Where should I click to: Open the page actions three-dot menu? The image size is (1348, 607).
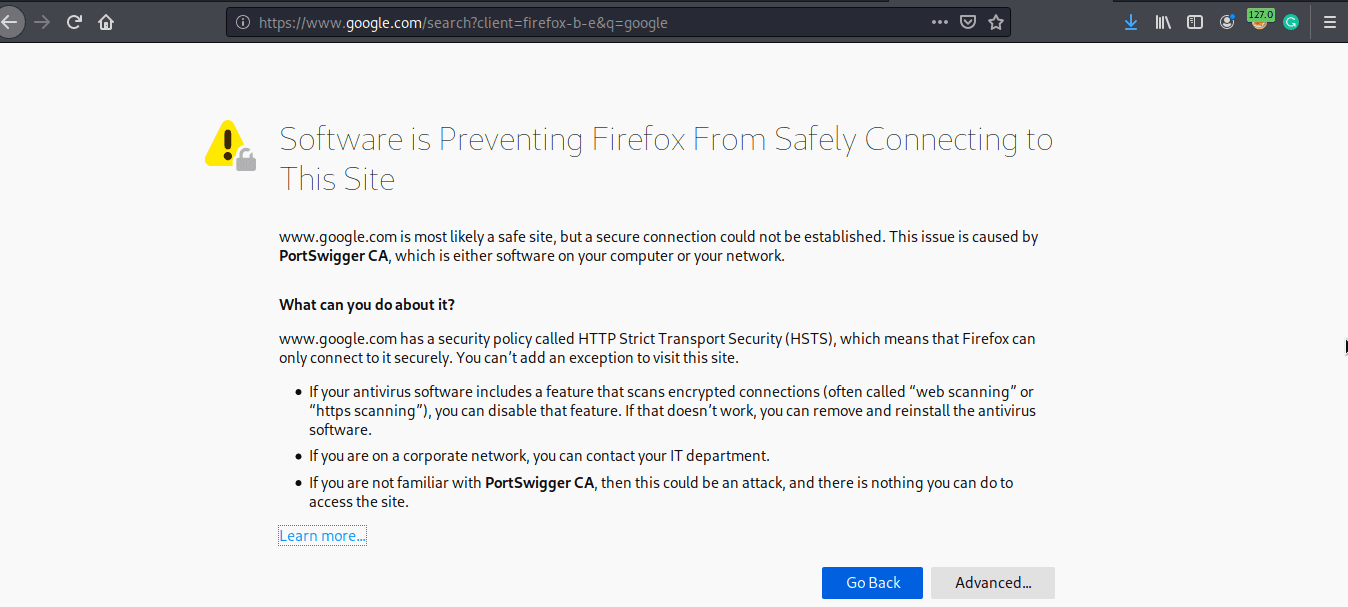click(x=940, y=22)
